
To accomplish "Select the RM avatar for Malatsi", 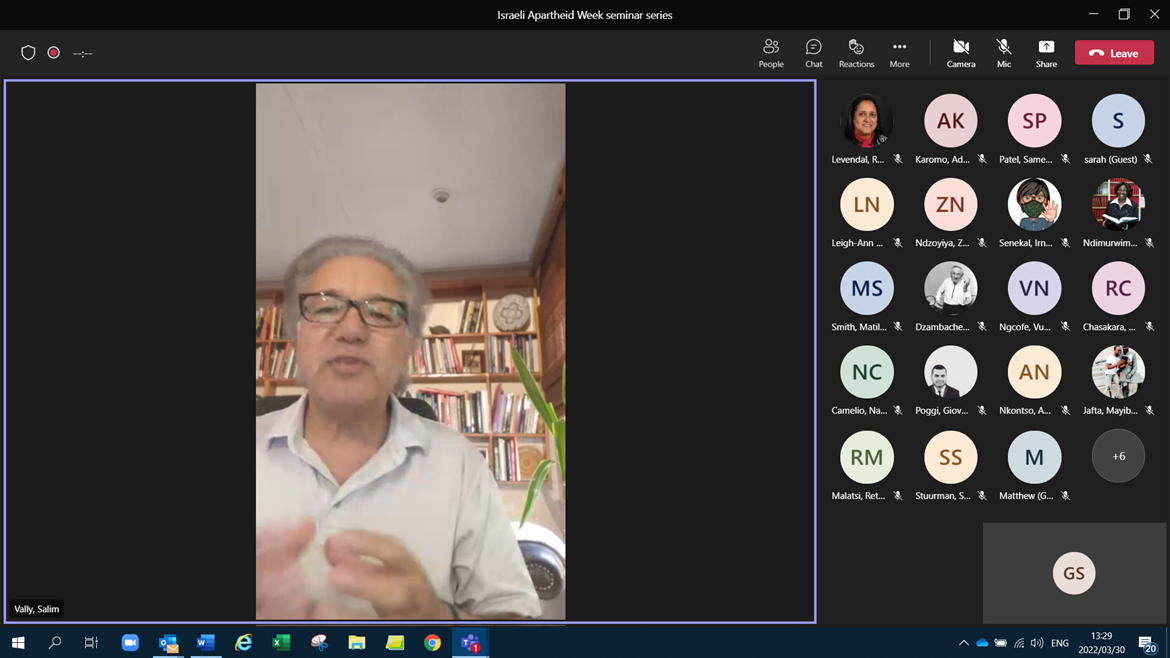I will (866, 457).
